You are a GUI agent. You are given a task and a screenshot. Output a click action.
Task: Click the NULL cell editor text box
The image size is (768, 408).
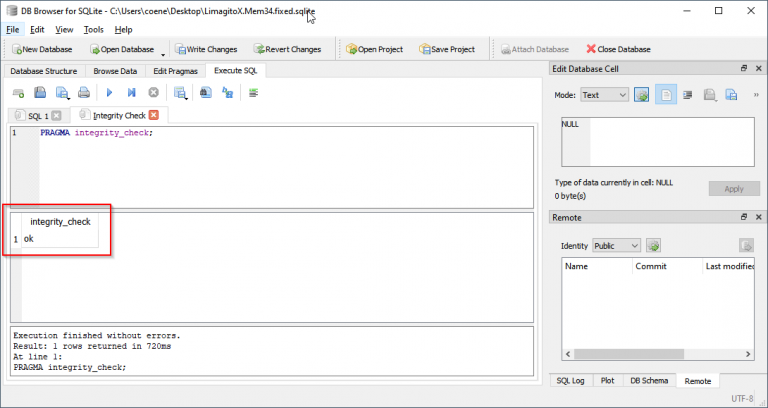(x=658, y=142)
